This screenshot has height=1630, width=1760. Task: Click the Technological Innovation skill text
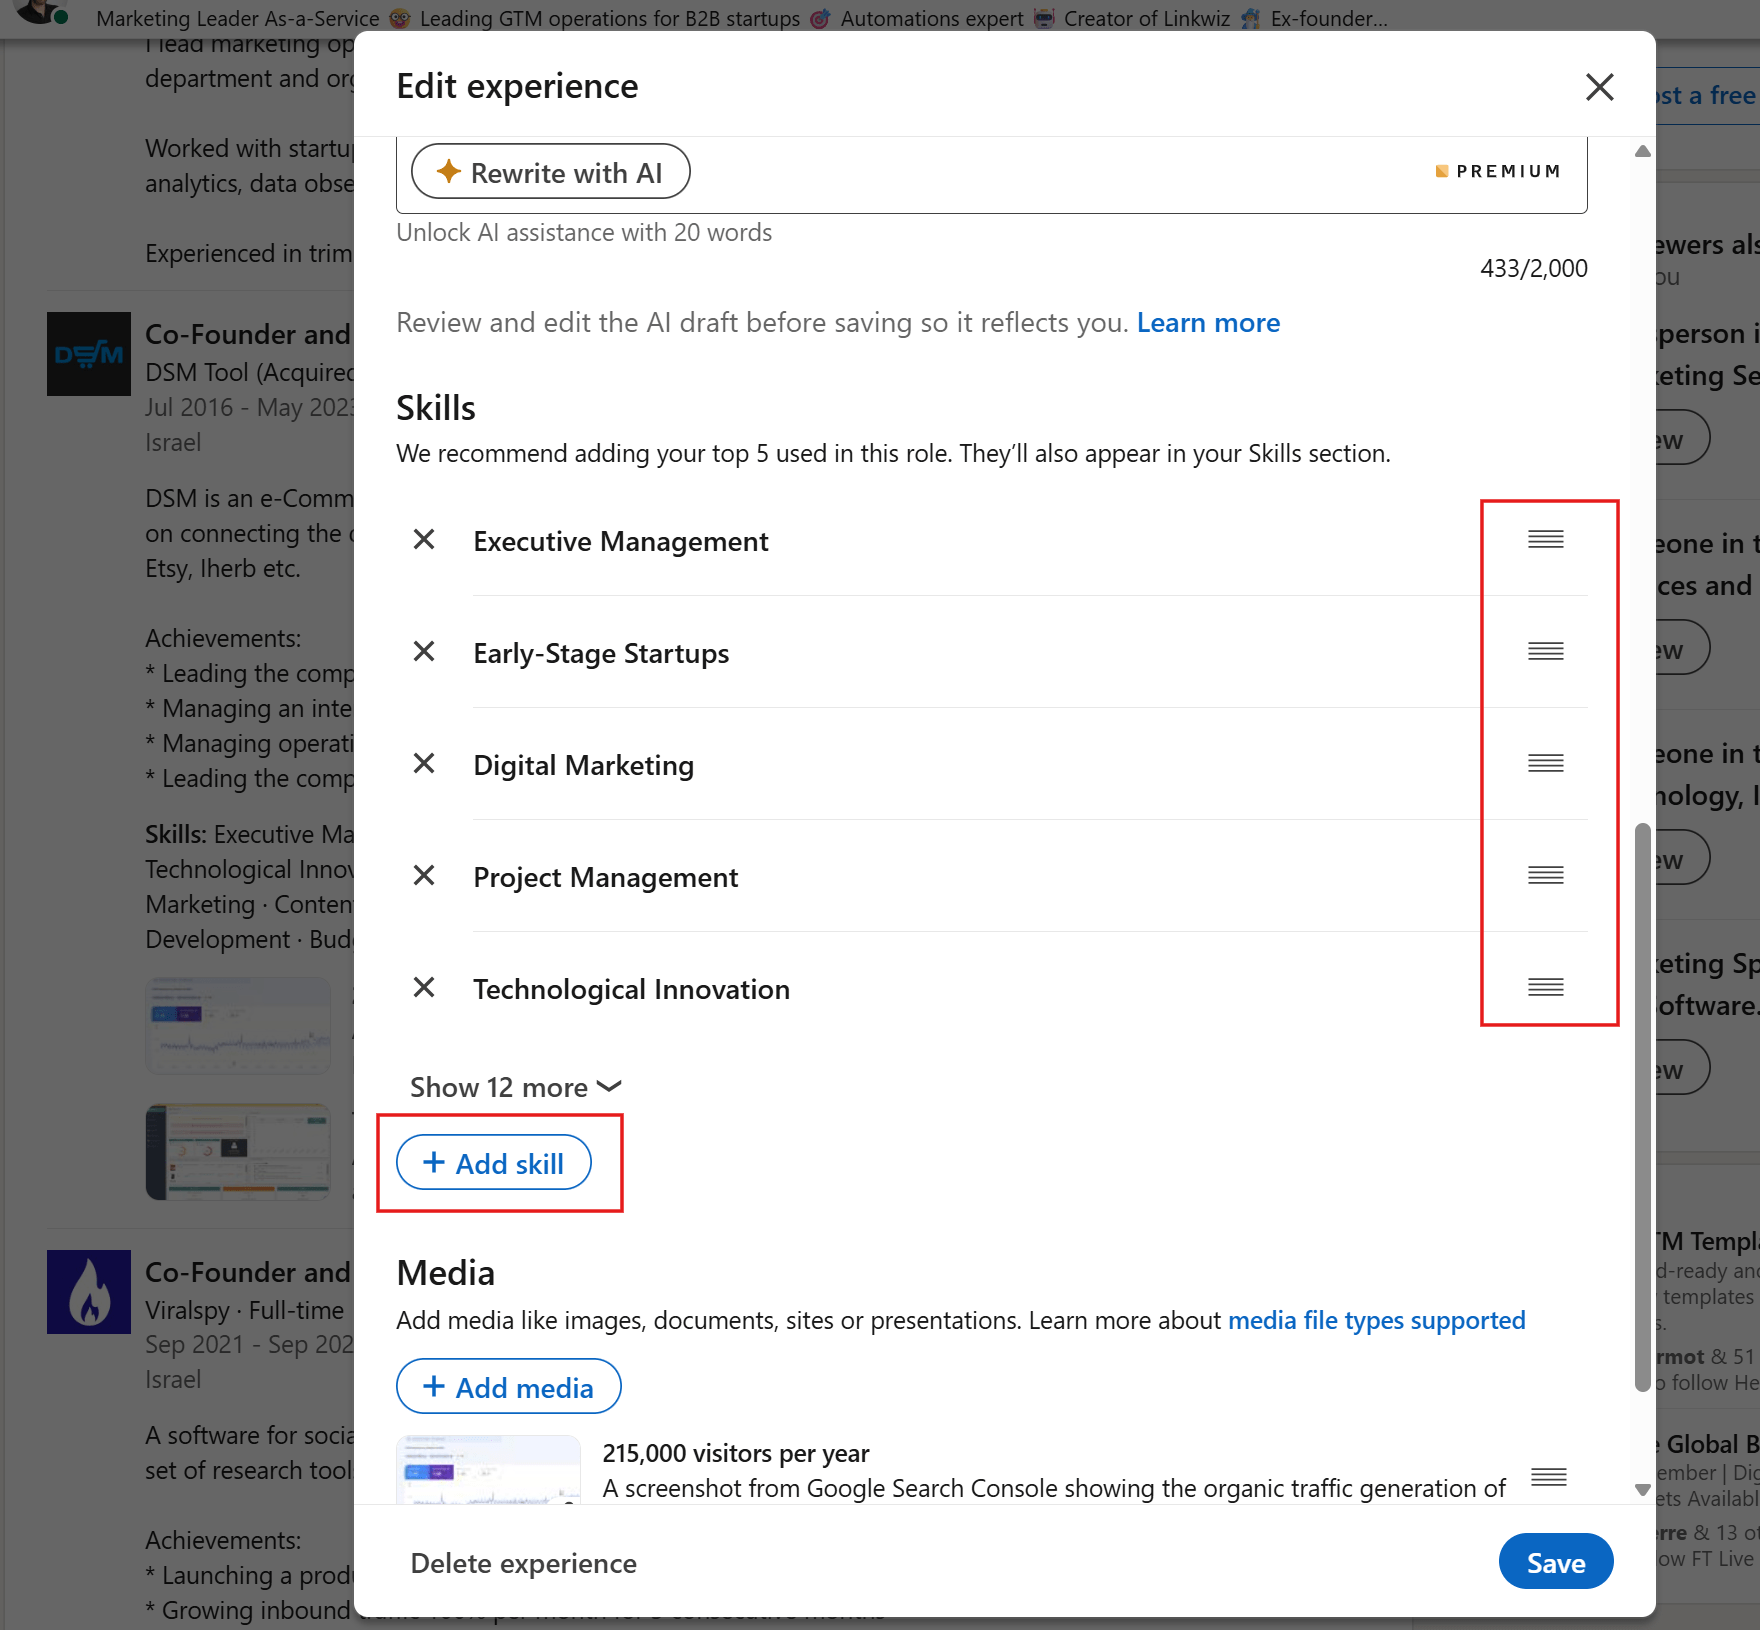(x=631, y=990)
